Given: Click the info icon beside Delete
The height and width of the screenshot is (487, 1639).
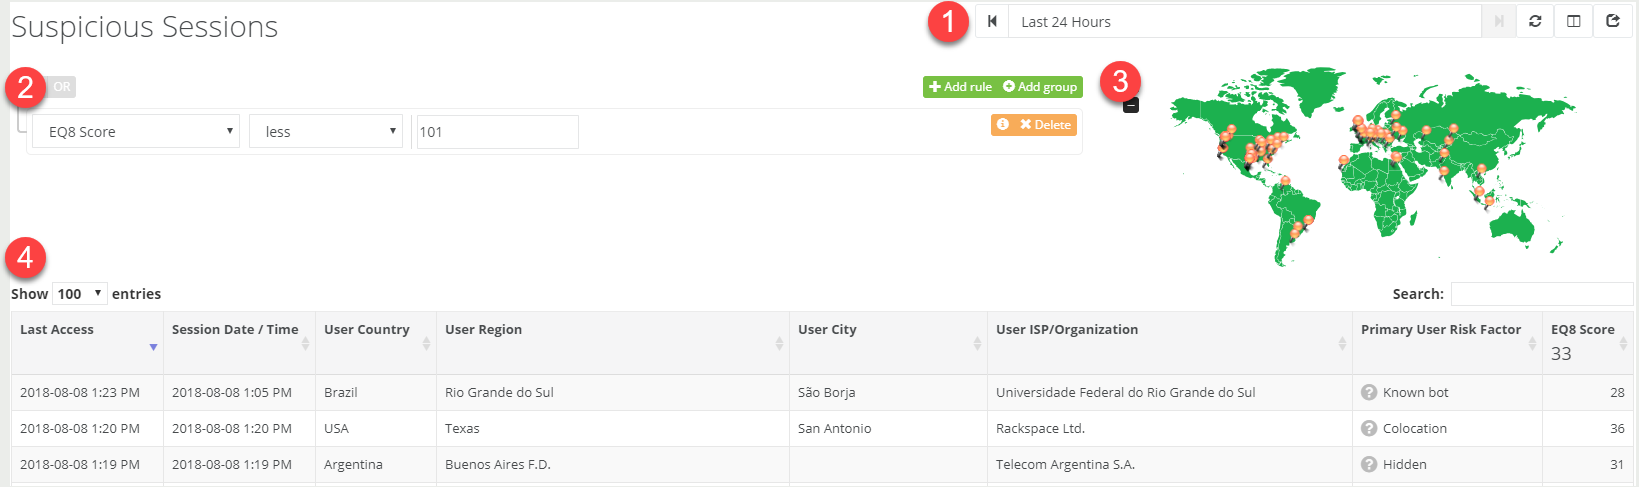Looking at the screenshot, I should [1003, 124].
